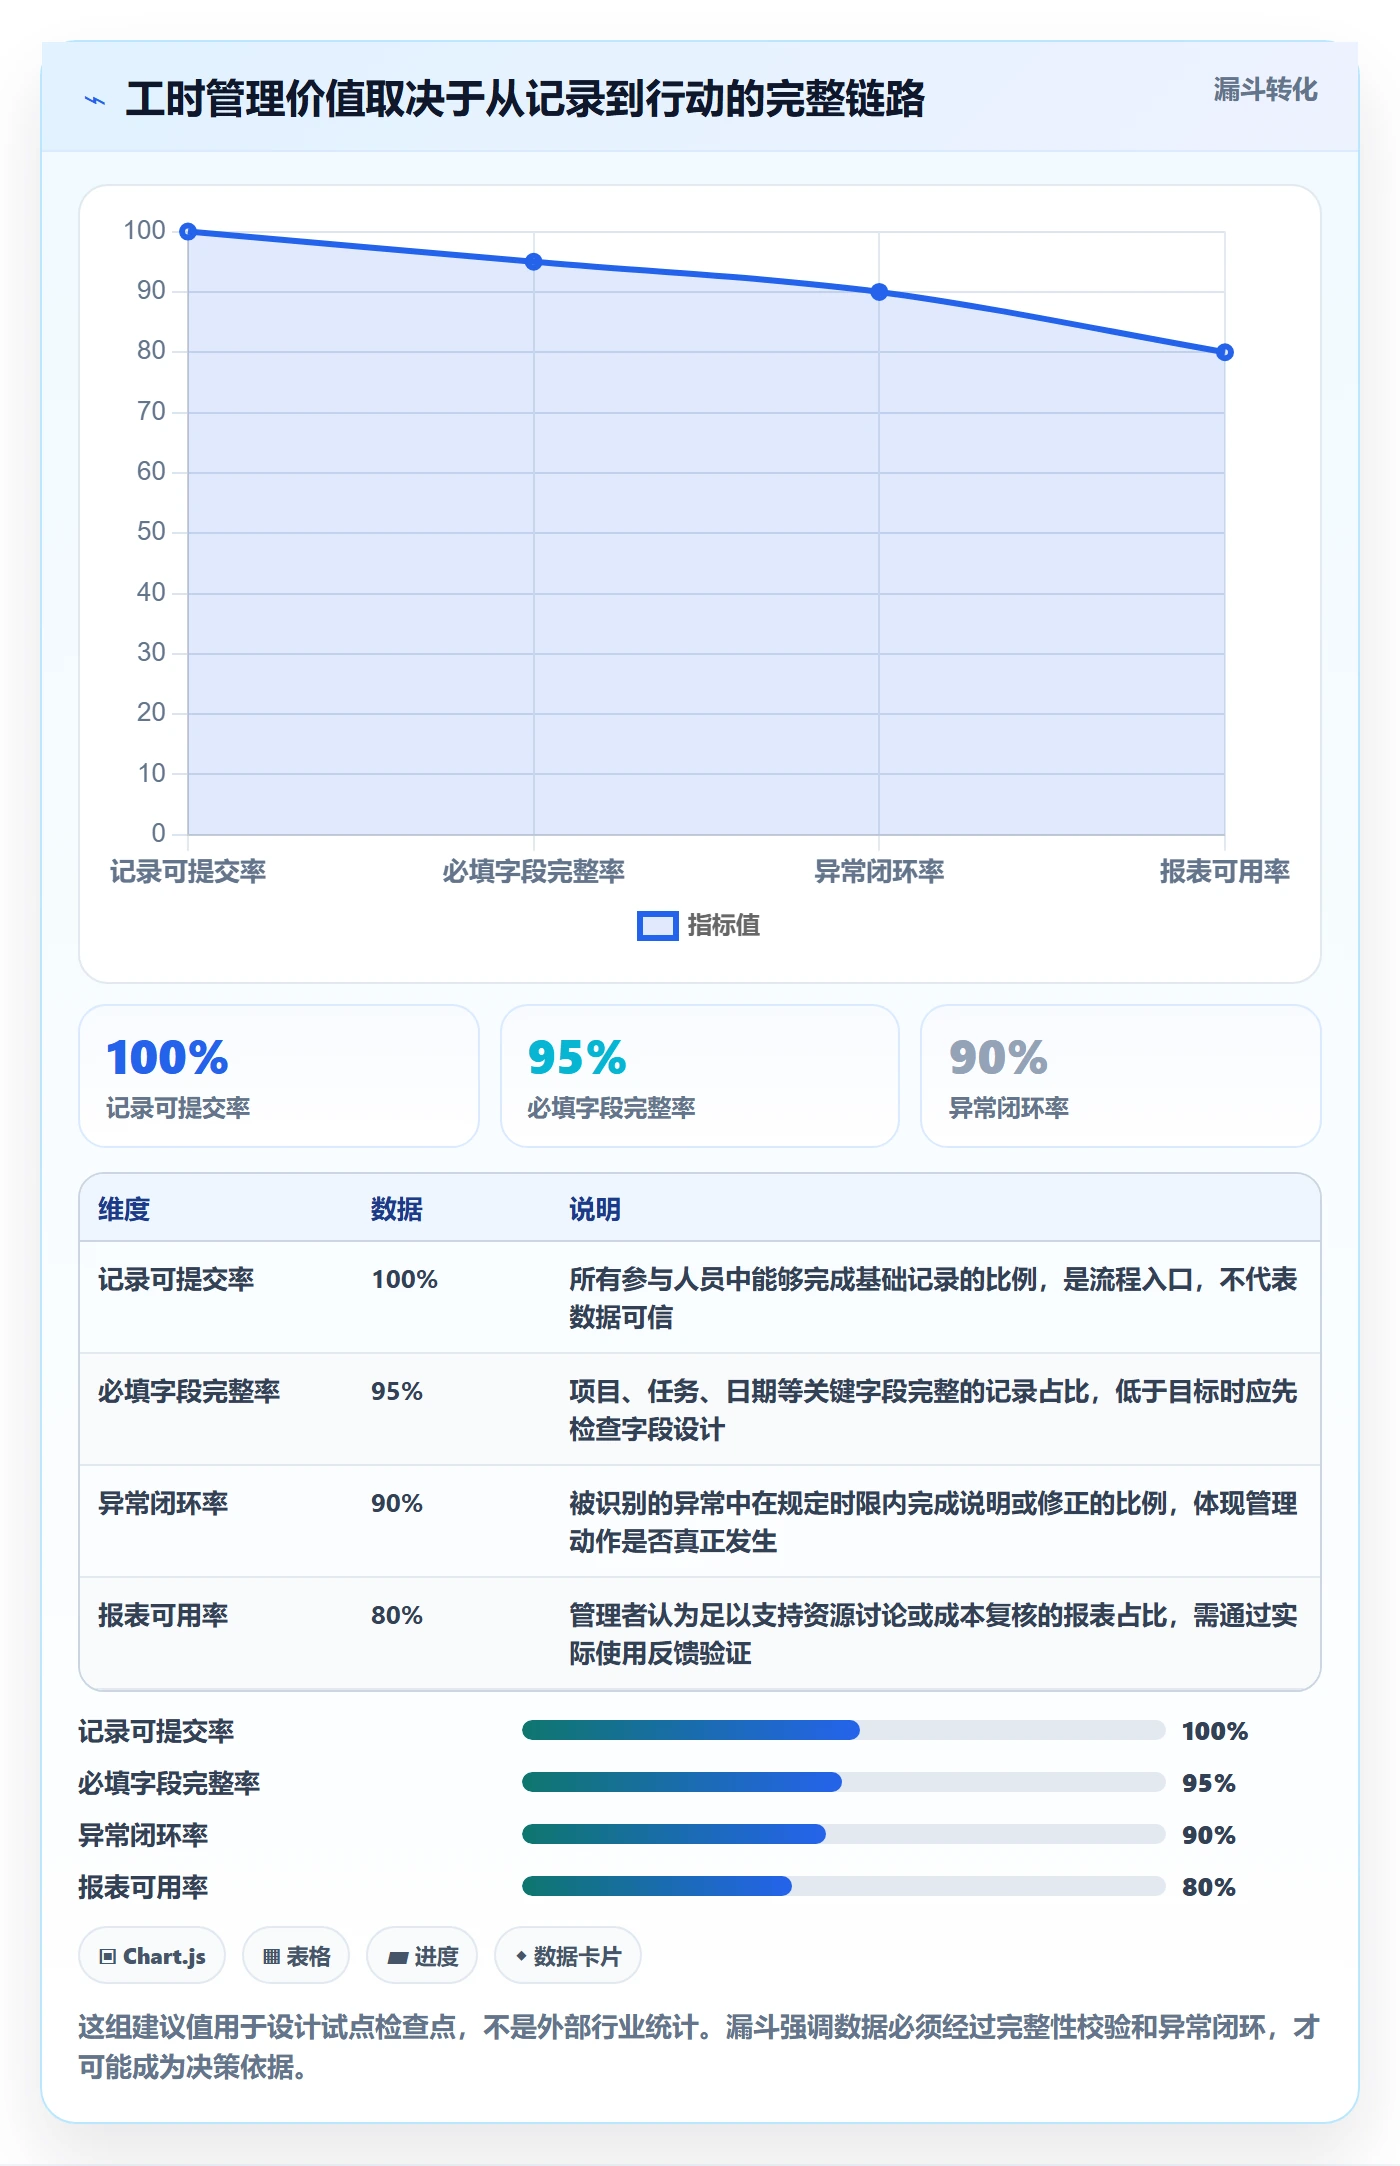Click the 100 y-axis label on chart
The width and height of the screenshot is (1400, 2166).
tap(144, 231)
